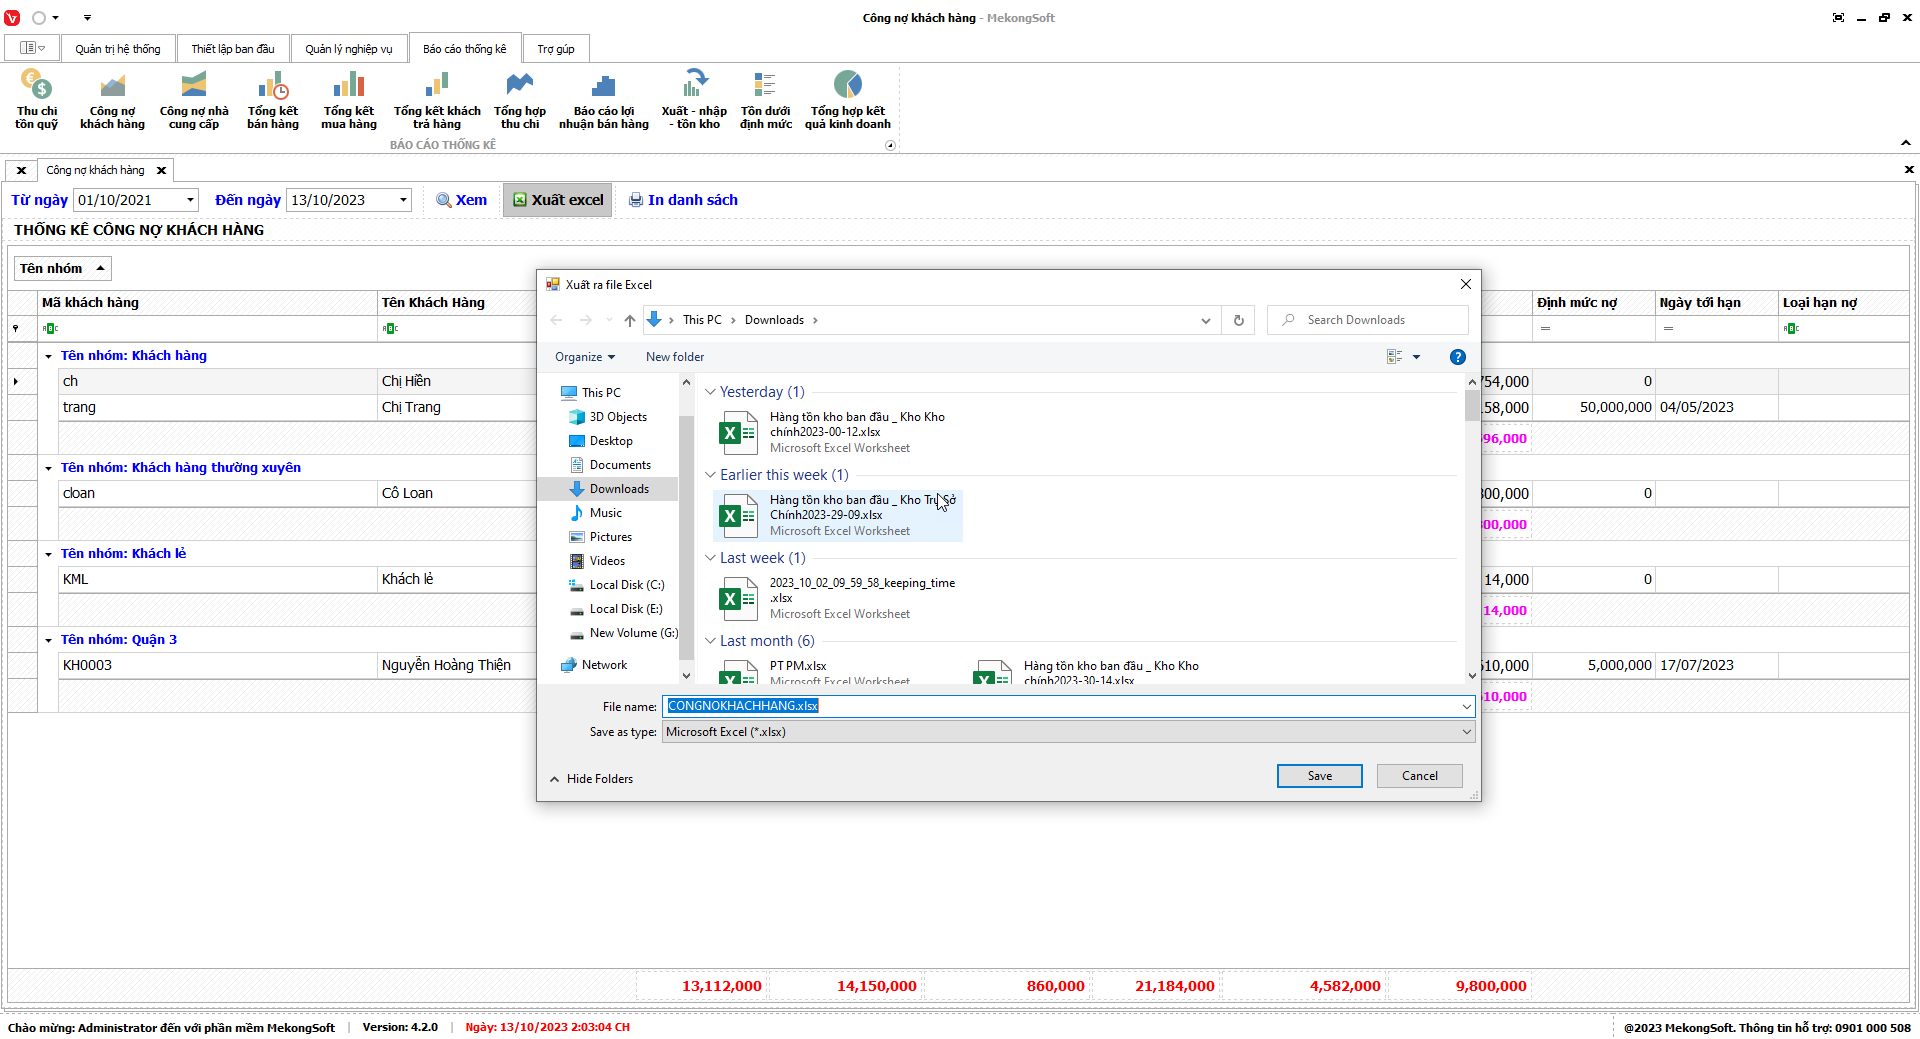This screenshot has height=1039, width=1920.
Task: Click the refresh button in file dialog
Action: click(1238, 320)
